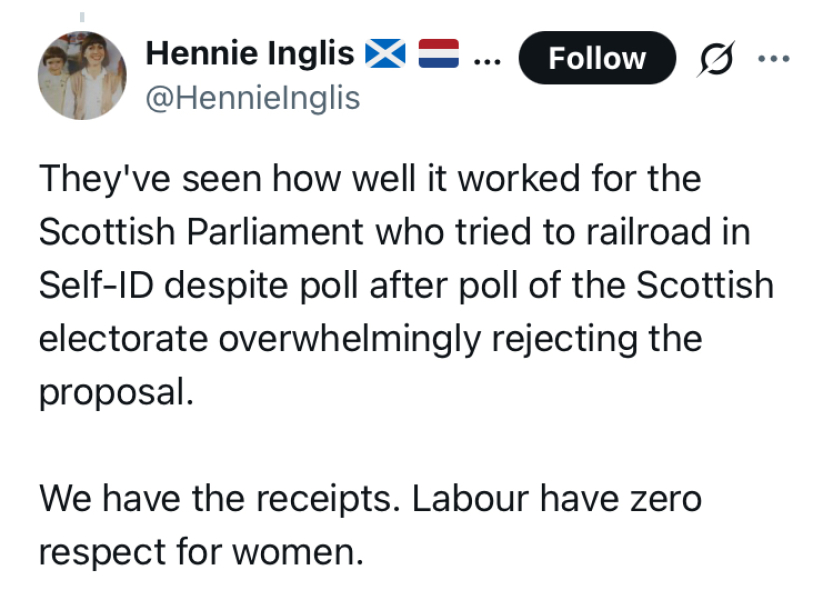Open the three-dot more options menu
Image resolution: width=833 pixels, height=600 pixels.
click(x=773, y=58)
